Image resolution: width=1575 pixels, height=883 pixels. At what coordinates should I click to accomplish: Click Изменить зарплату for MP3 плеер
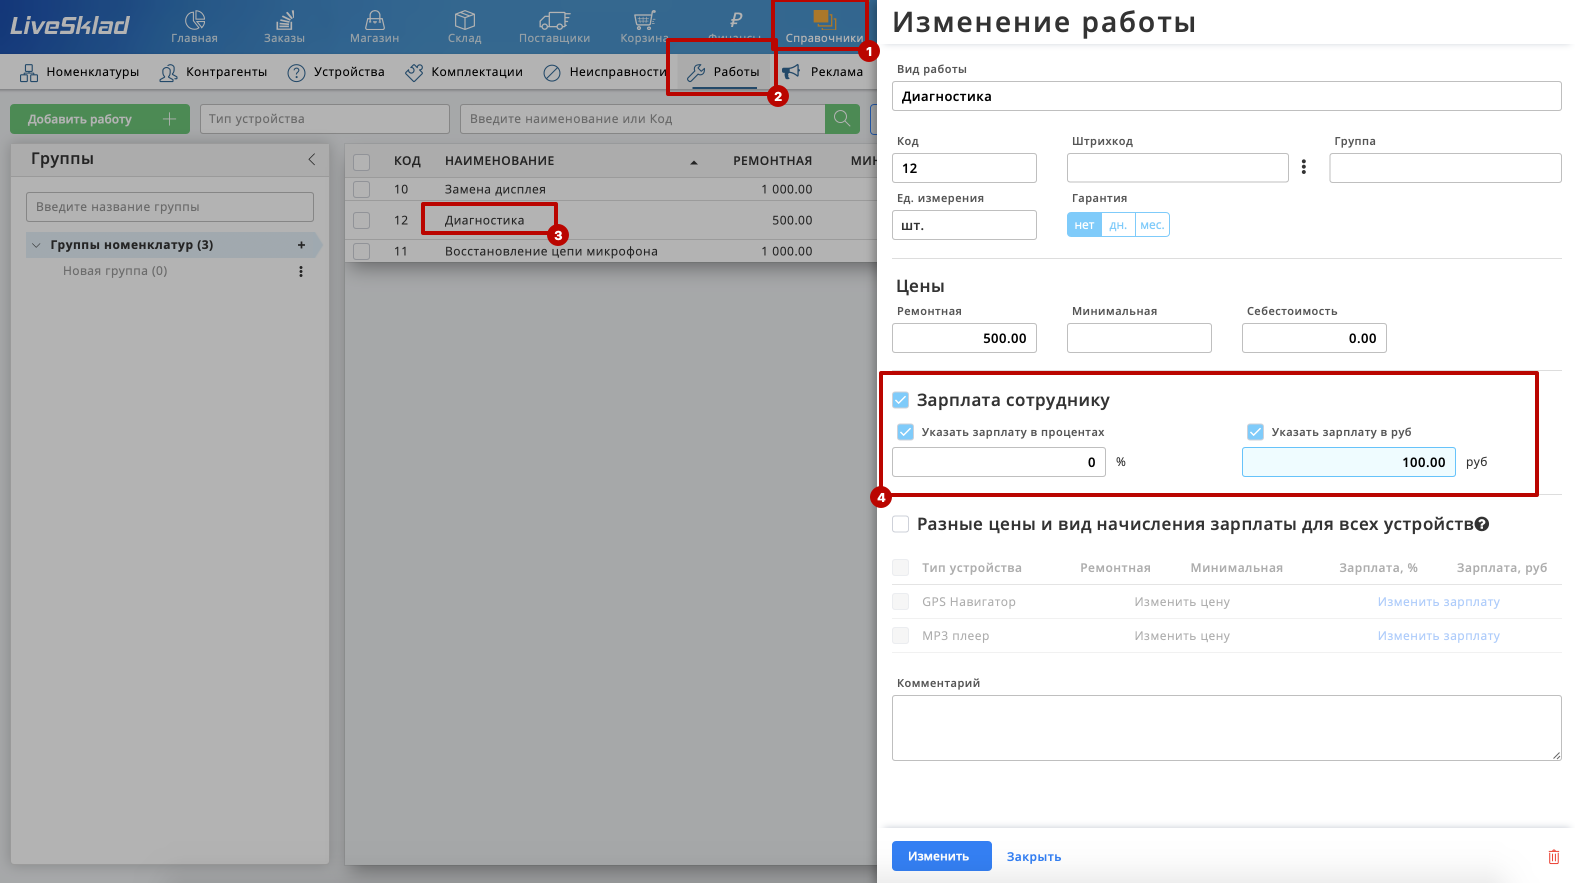pos(1438,636)
